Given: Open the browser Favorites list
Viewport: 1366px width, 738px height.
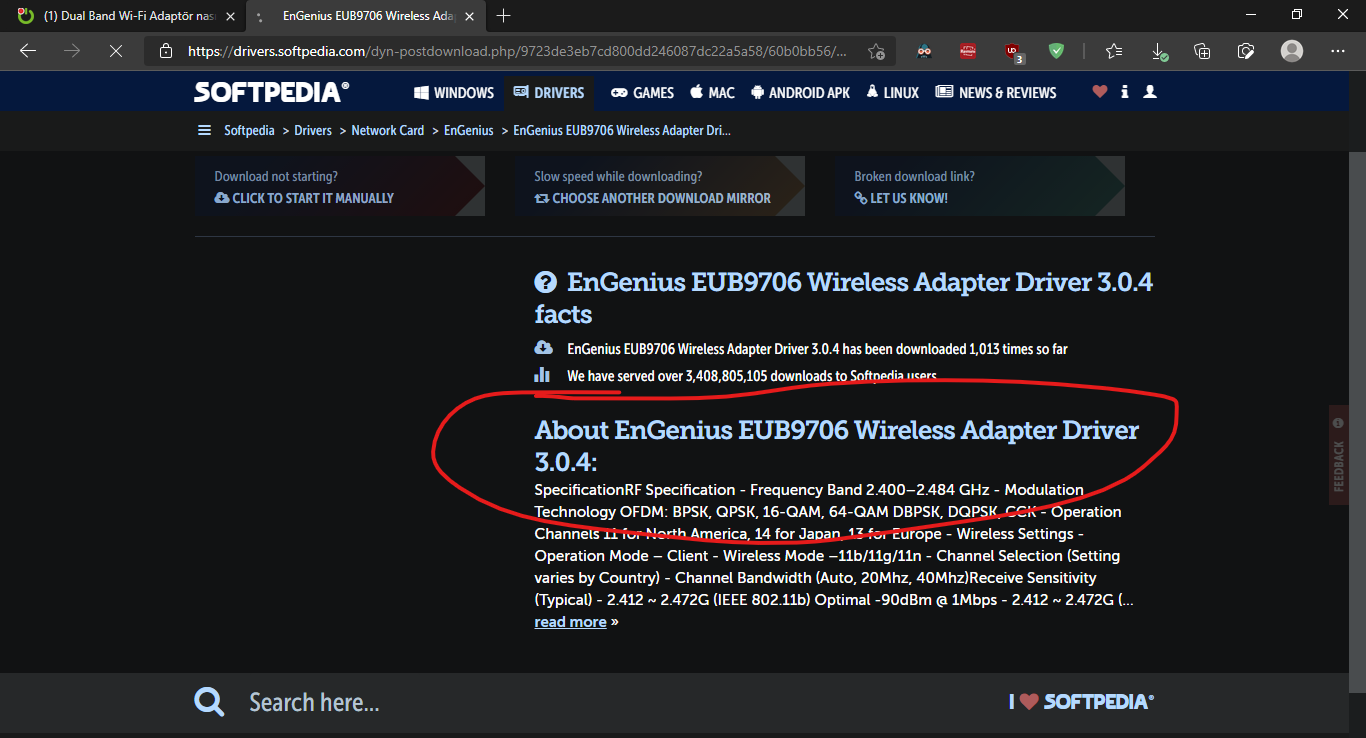Looking at the screenshot, I should (x=1115, y=51).
